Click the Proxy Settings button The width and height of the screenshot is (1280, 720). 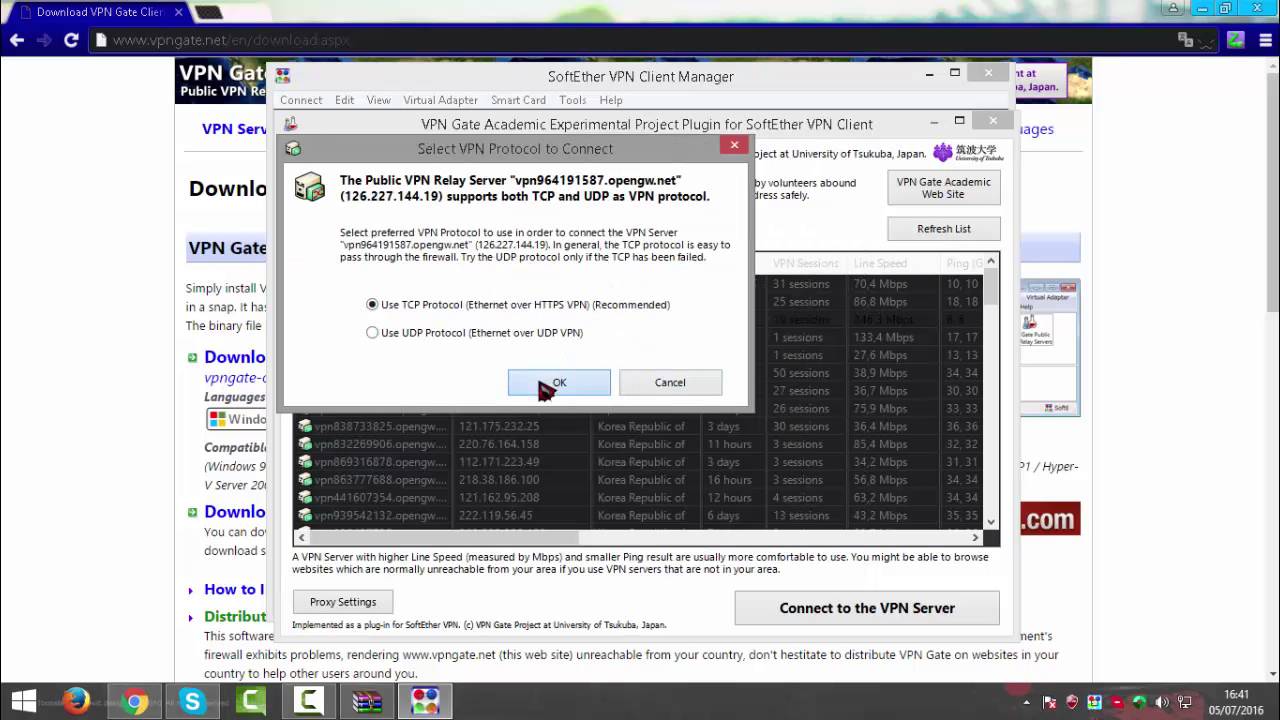(x=343, y=602)
